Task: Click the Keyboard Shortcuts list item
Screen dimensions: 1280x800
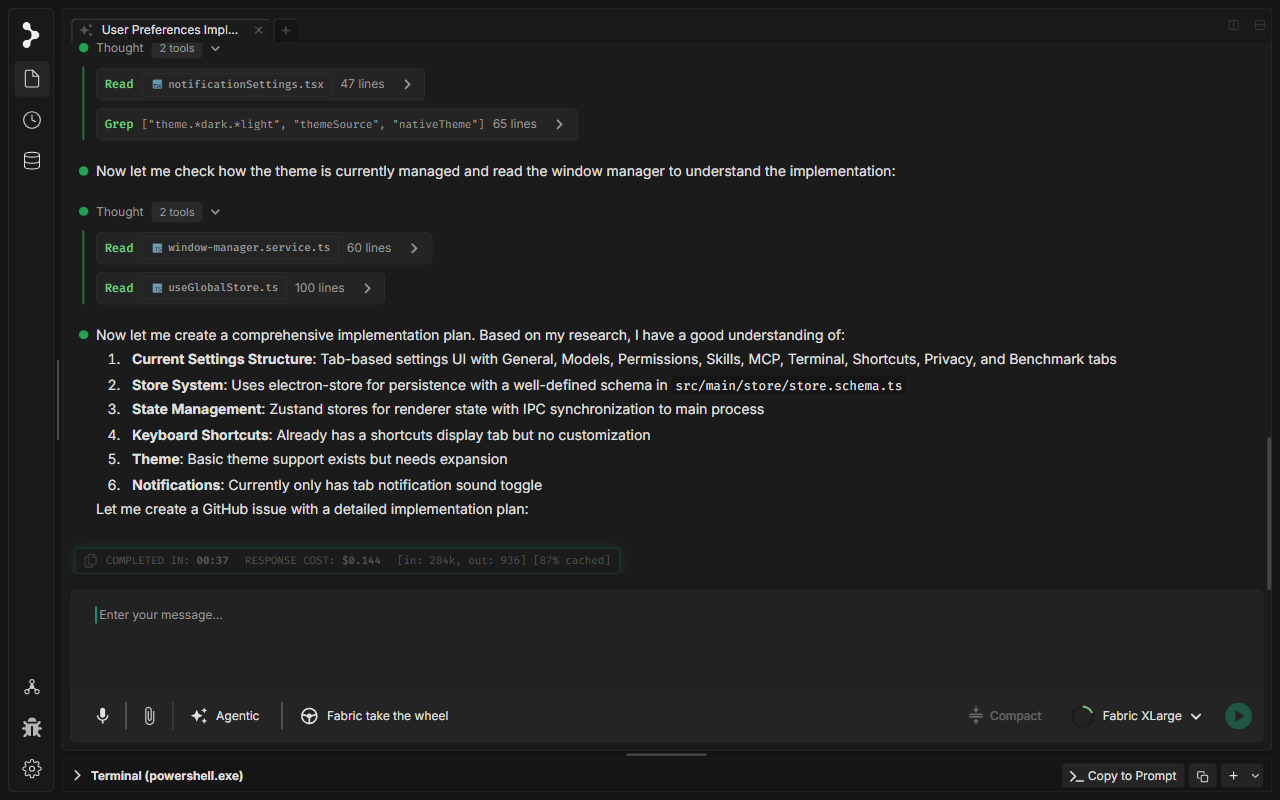Action: (x=391, y=435)
